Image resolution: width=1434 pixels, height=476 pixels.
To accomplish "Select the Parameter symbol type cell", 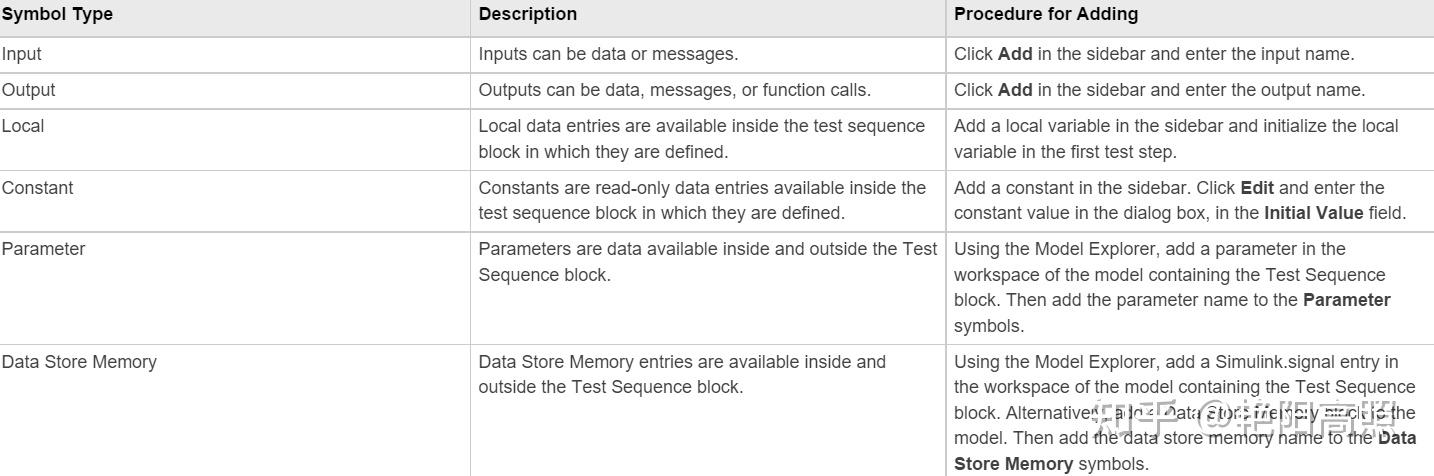I will coord(43,249).
